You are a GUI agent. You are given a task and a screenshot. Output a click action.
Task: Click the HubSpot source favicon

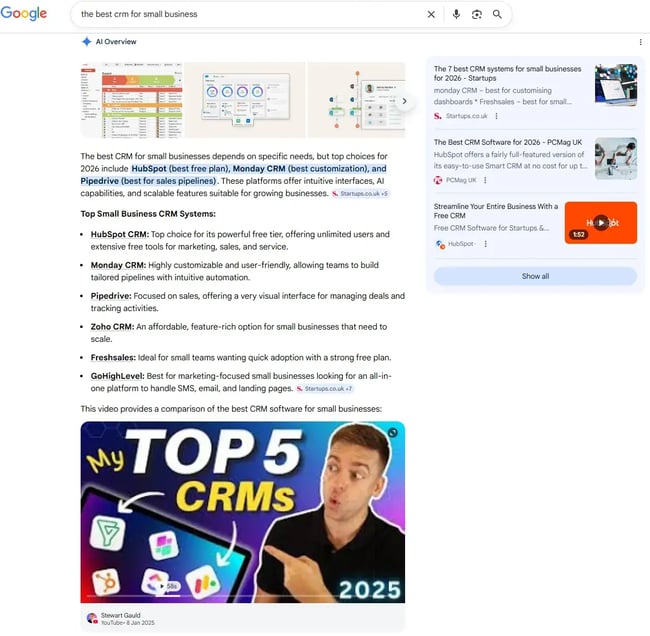point(440,244)
